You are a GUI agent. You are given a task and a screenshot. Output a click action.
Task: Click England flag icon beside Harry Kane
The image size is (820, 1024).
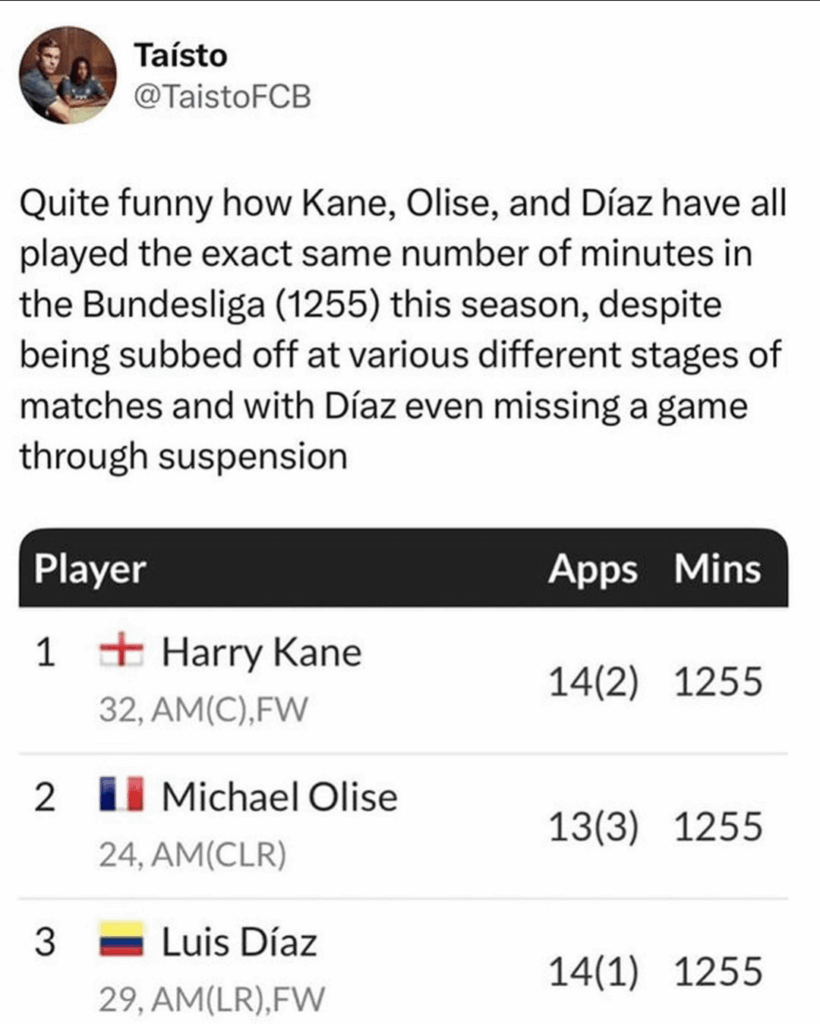pyautogui.click(x=121, y=653)
